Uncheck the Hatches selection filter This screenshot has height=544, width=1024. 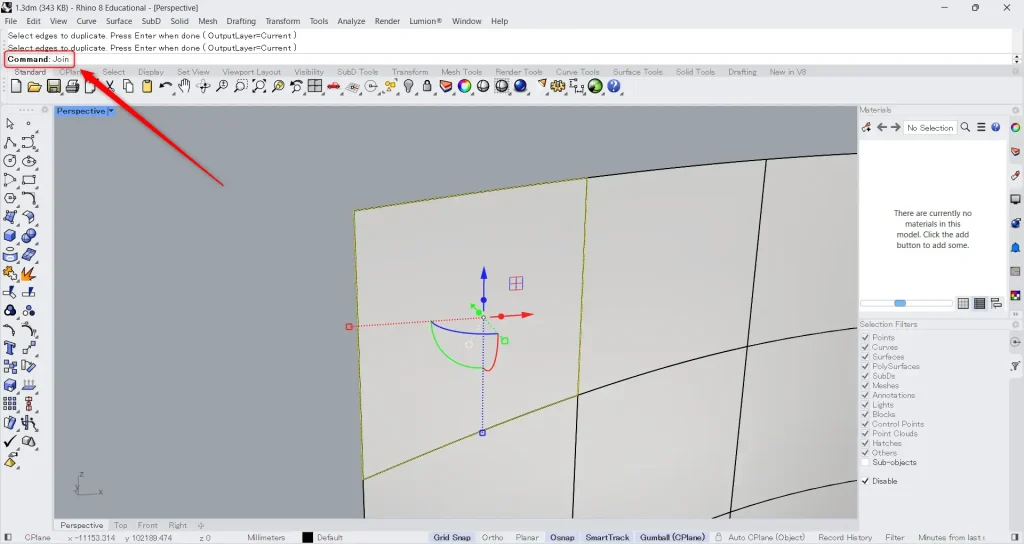point(865,443)
